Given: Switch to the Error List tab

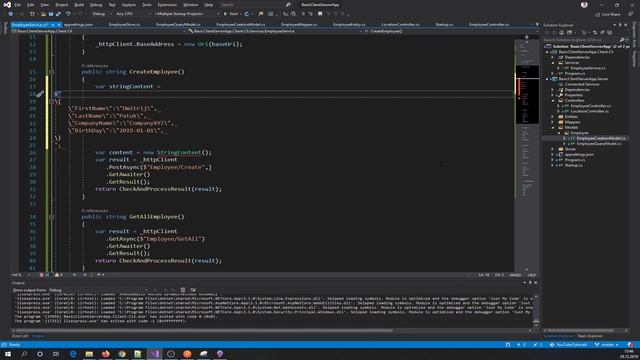Looking at the screenshot, I should [20, 336].
